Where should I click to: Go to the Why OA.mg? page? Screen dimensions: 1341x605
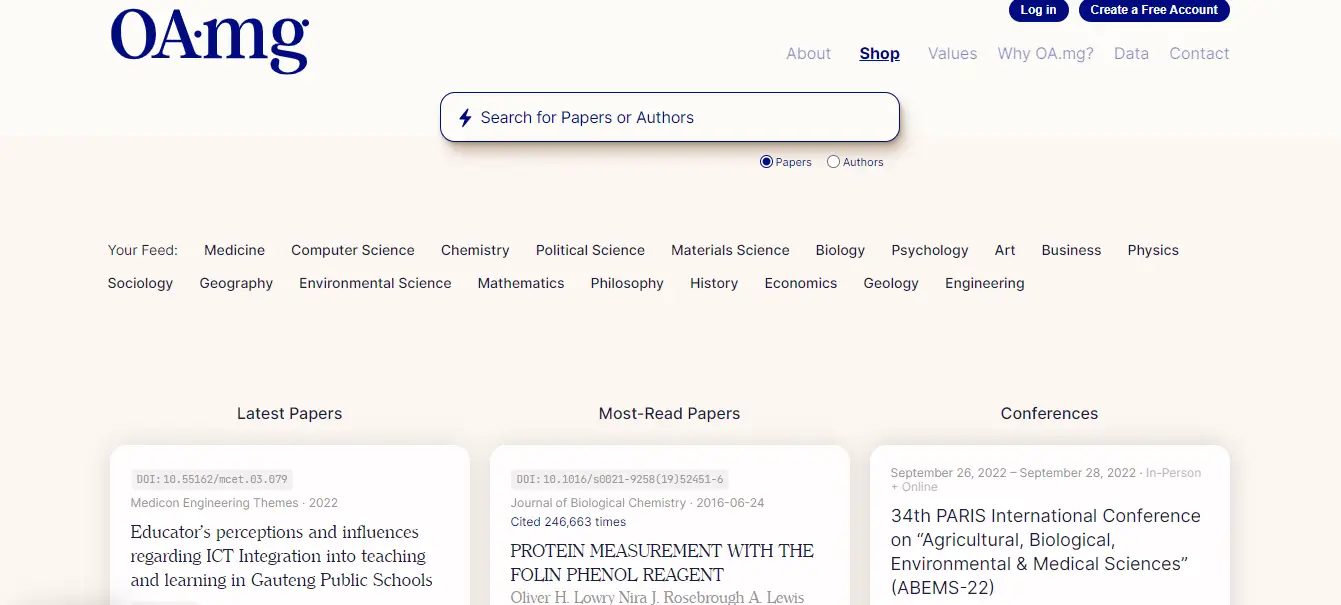(1046, 54)
